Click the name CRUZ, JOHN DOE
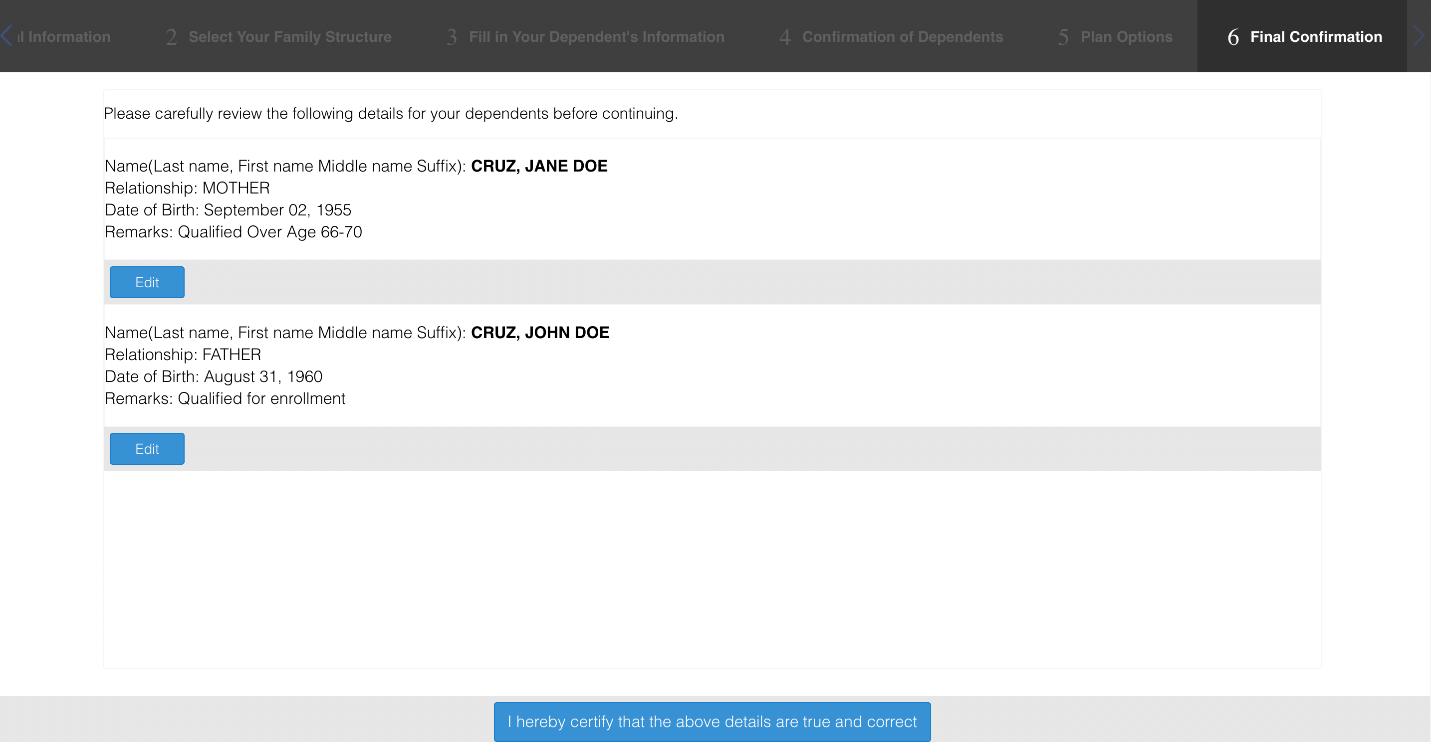The width and height of the screenshot is (1431, 742). (540, 333)
